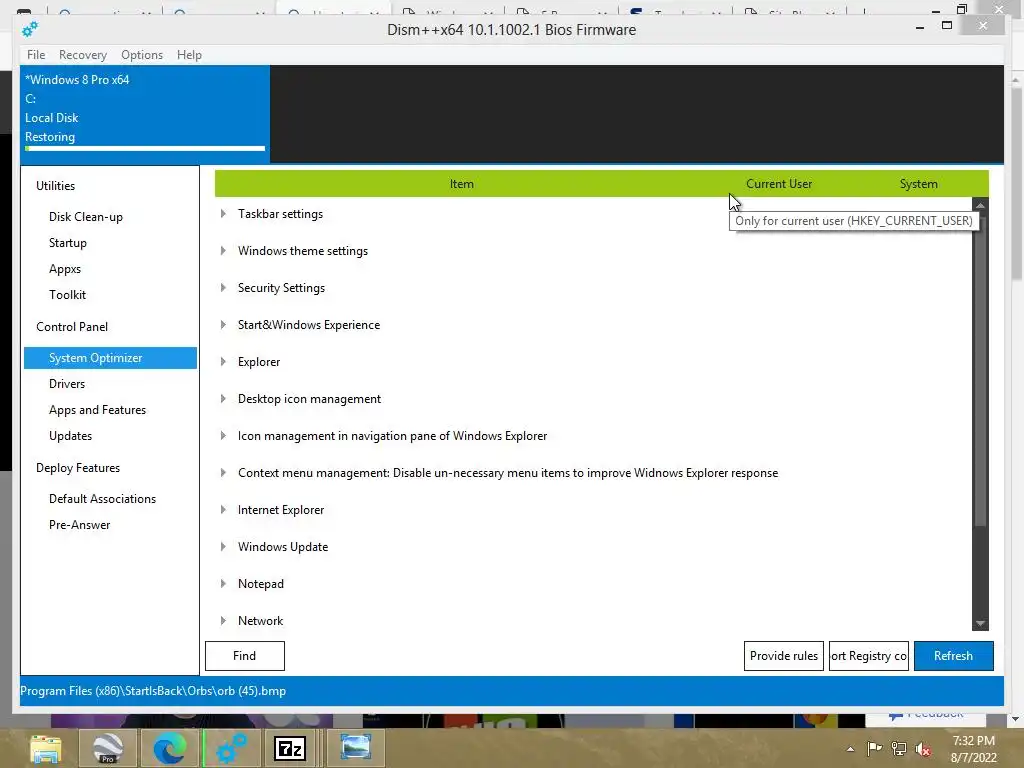The width and height of the screenshot is (1024, 768).
Task: Open Pre-Answer in sidebar
Action: [x=80, y=525]
